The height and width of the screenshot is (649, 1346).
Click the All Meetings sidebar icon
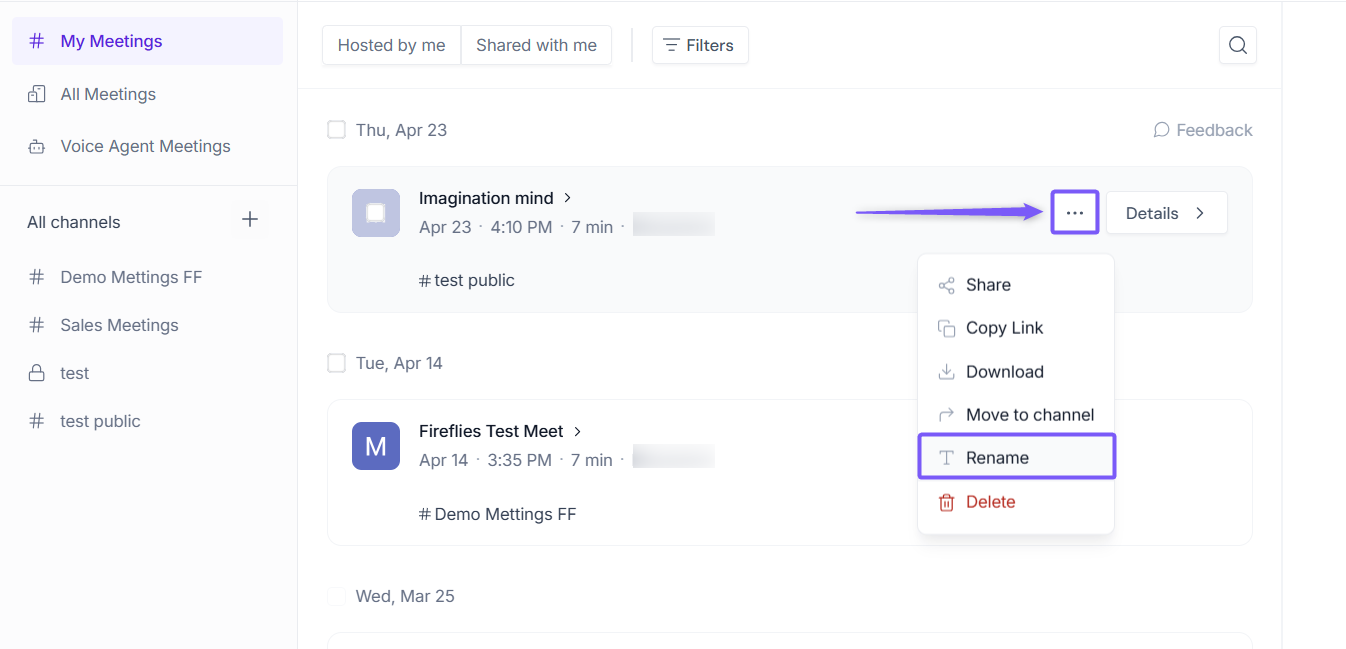click(37, 94)
